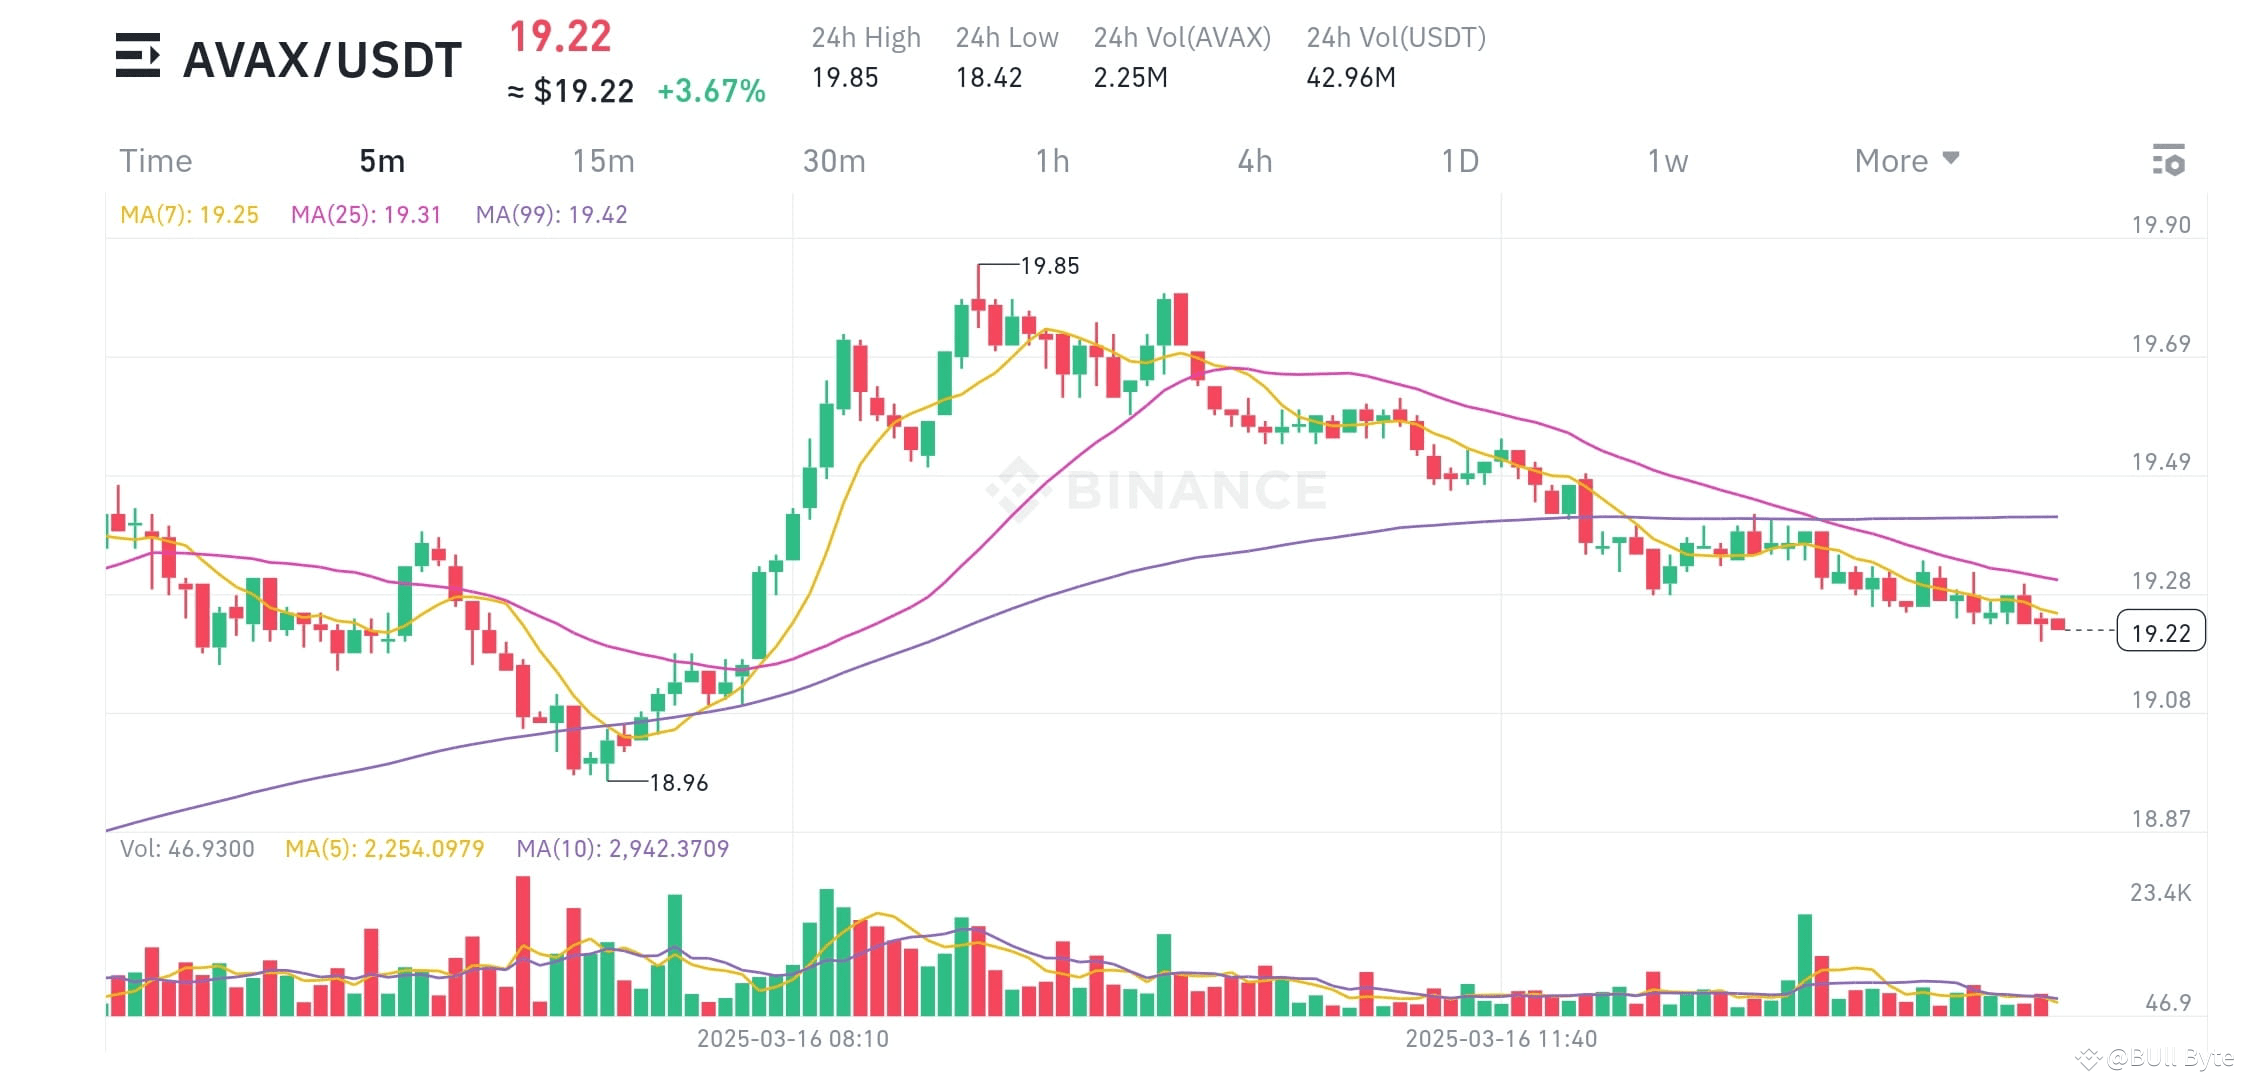Click the 18.96 low price marker
The image size is (2242, 1080).
tap(678, 783)
